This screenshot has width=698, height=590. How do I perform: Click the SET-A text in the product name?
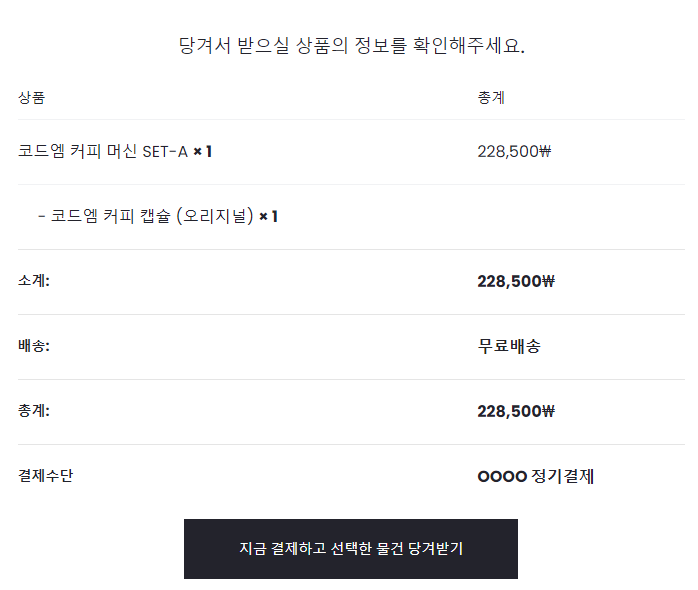165,152
